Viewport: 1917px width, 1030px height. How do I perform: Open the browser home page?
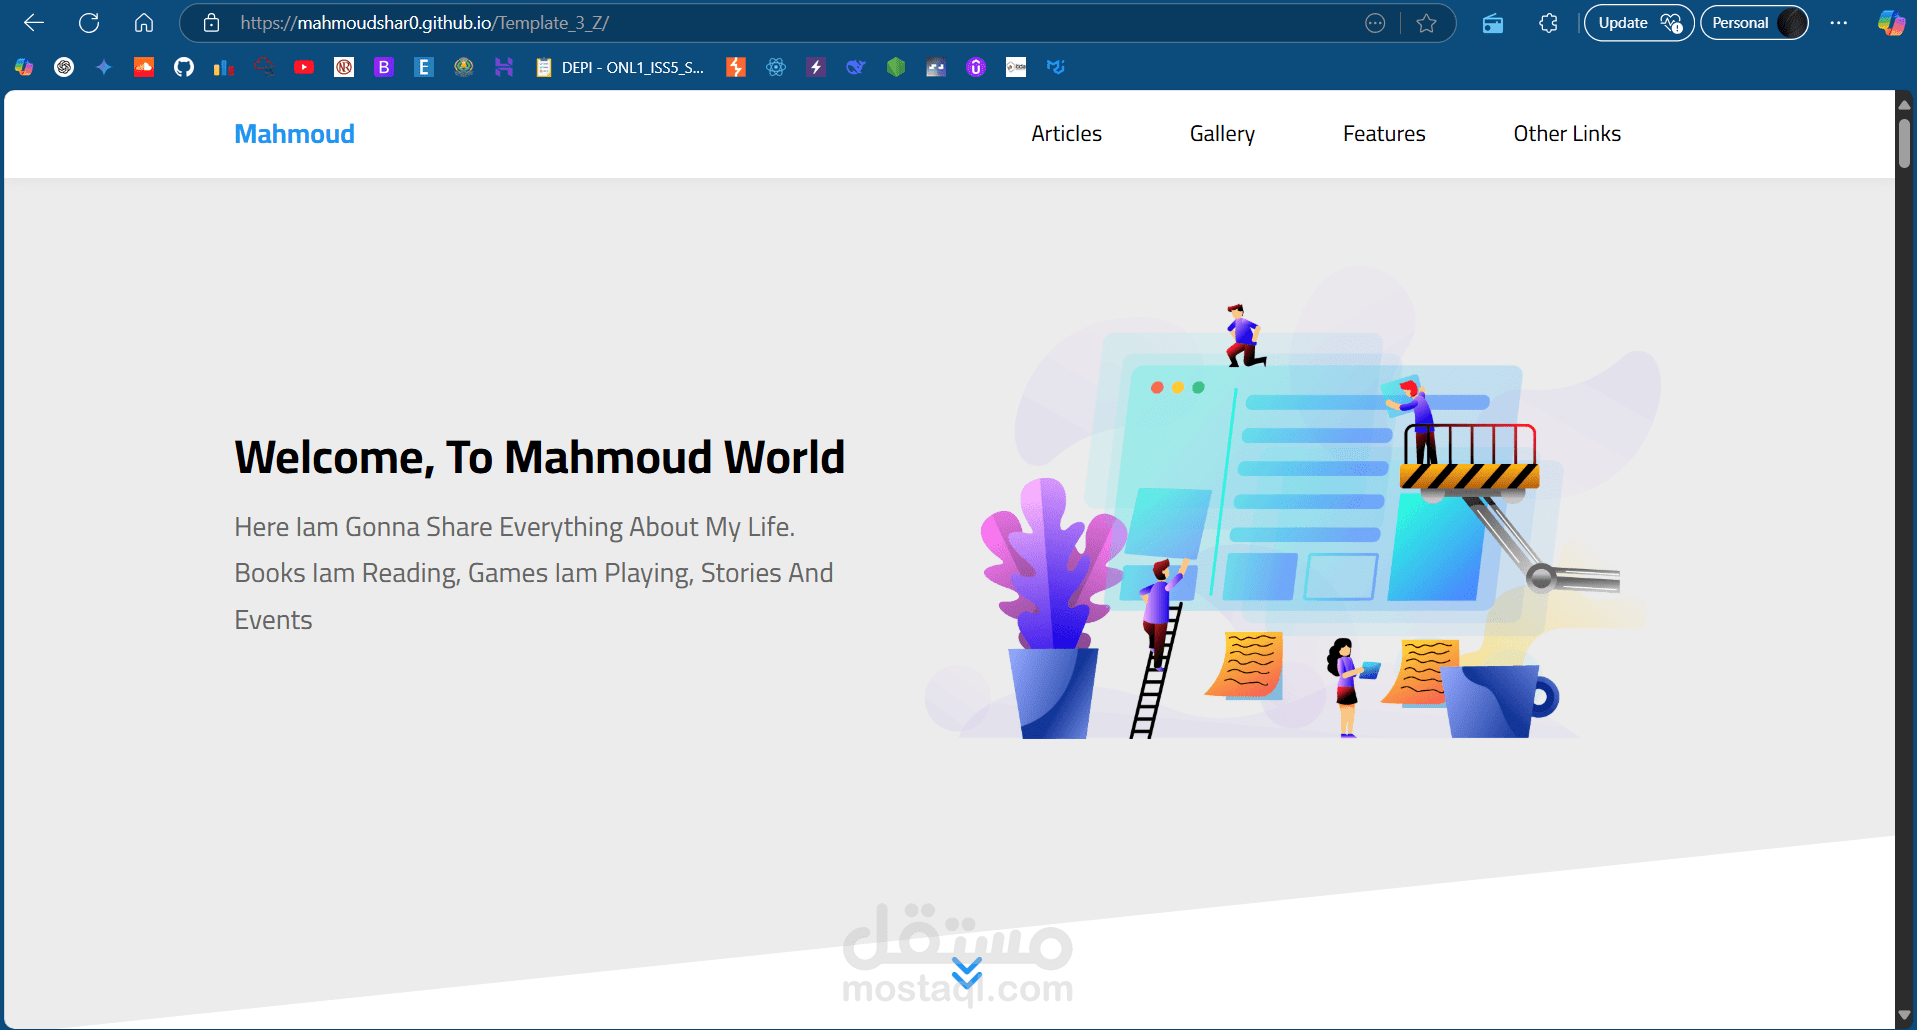pyautogui.click(x=144, y=23)
